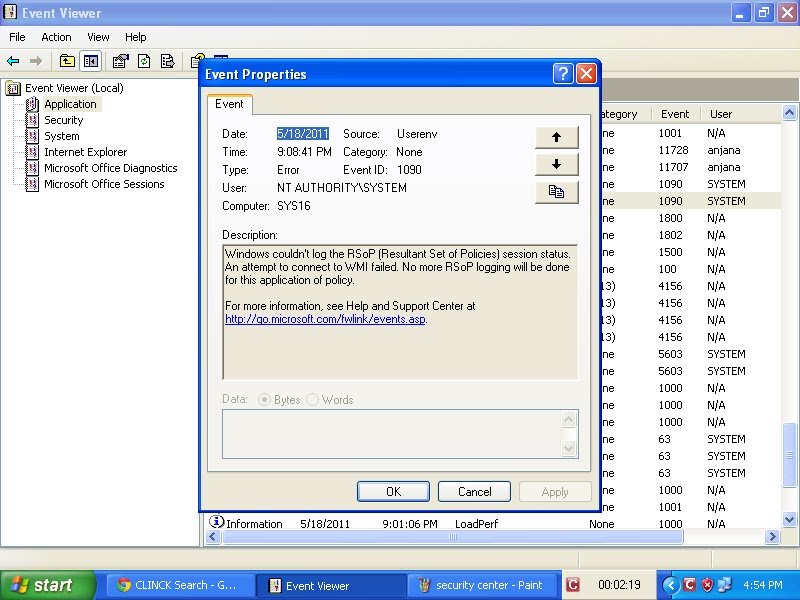Open the View menu
Screen dimensions: 800x600
(x=98, y=37)
